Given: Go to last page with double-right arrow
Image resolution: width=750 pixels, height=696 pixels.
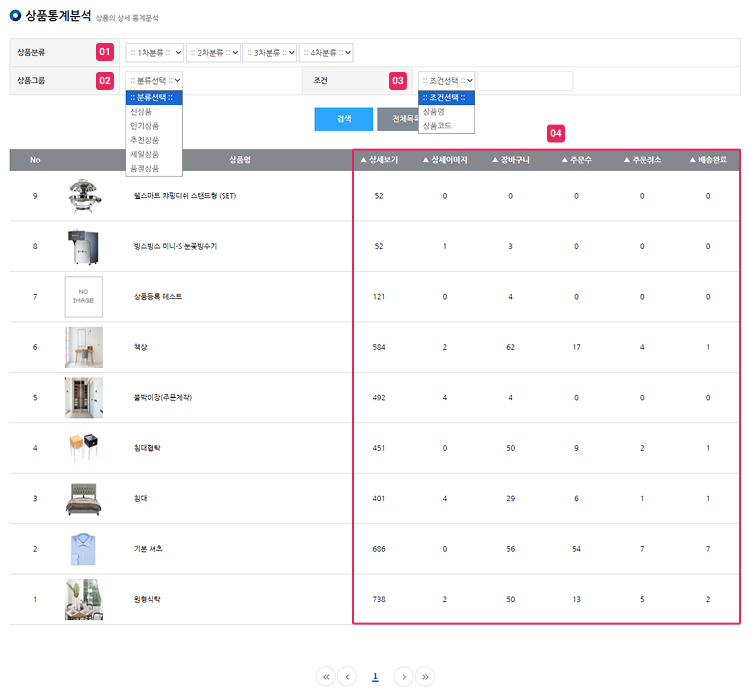Looking at the screenshot, I should coord(425,677).
